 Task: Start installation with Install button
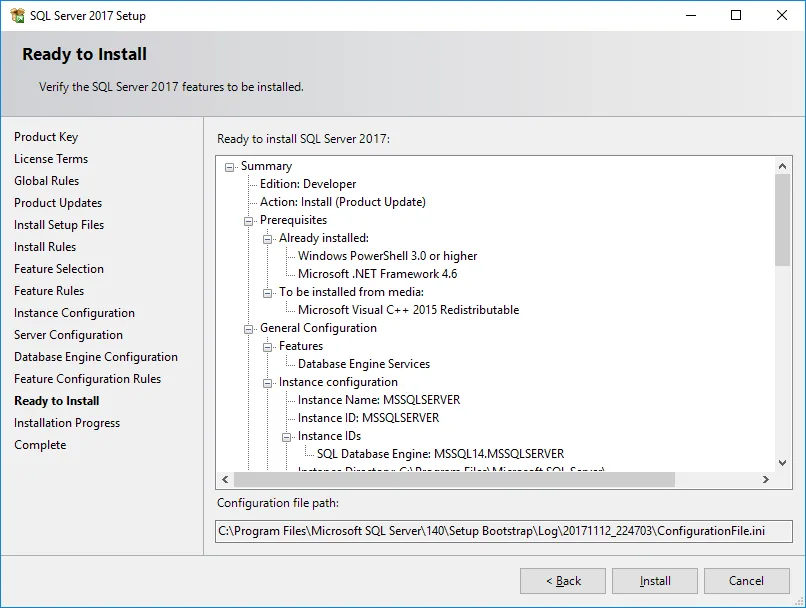655,581
